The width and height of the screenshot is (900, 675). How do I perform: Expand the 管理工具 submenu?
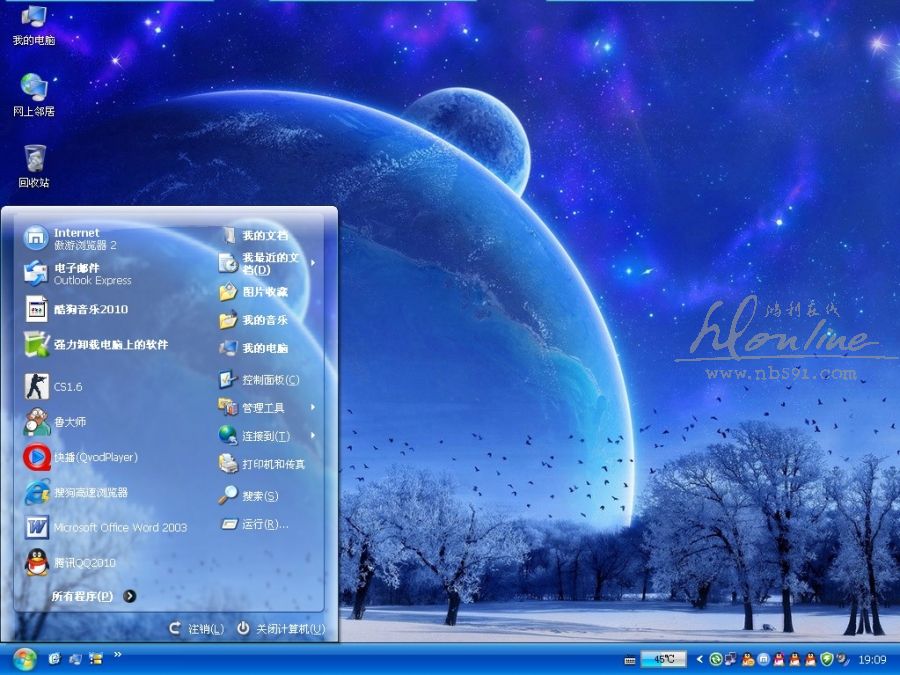coord(263,408)
